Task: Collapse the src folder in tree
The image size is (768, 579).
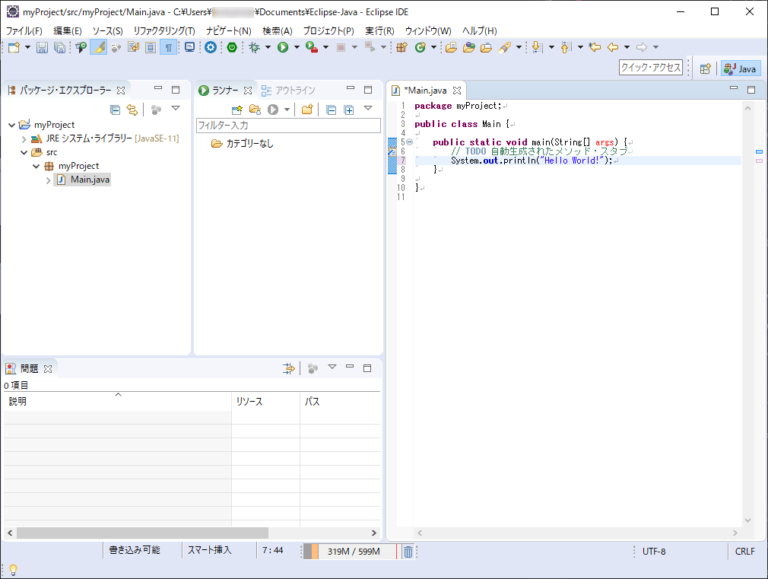Action: pos(24,152)
